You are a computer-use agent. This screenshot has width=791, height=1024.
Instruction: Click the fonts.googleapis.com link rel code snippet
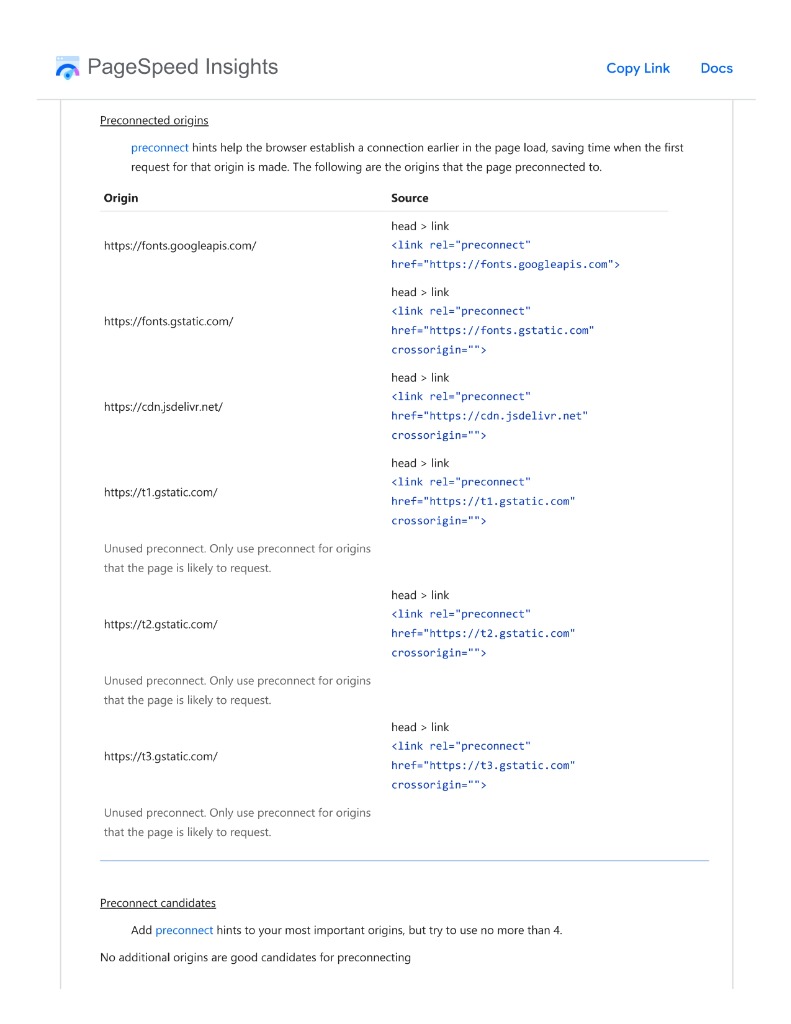pos(505,255)
